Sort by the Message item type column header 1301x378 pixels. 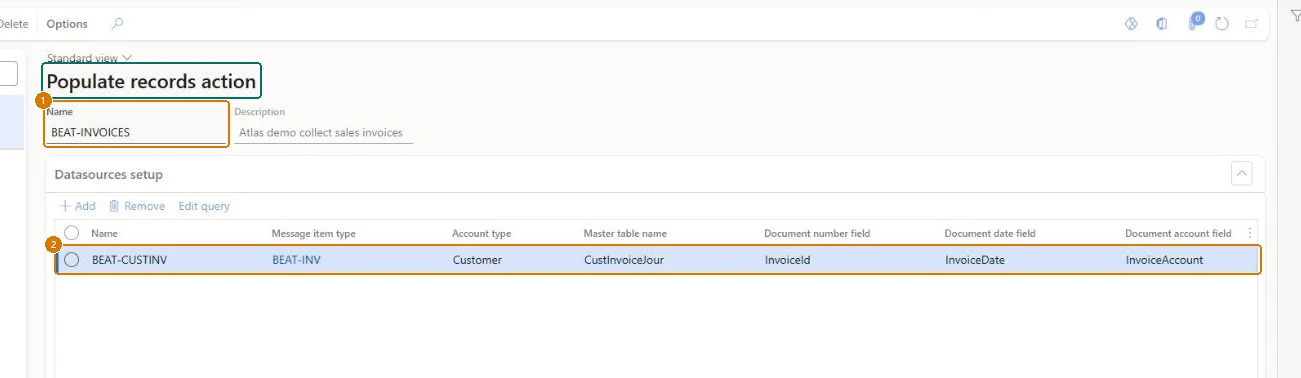313,233
